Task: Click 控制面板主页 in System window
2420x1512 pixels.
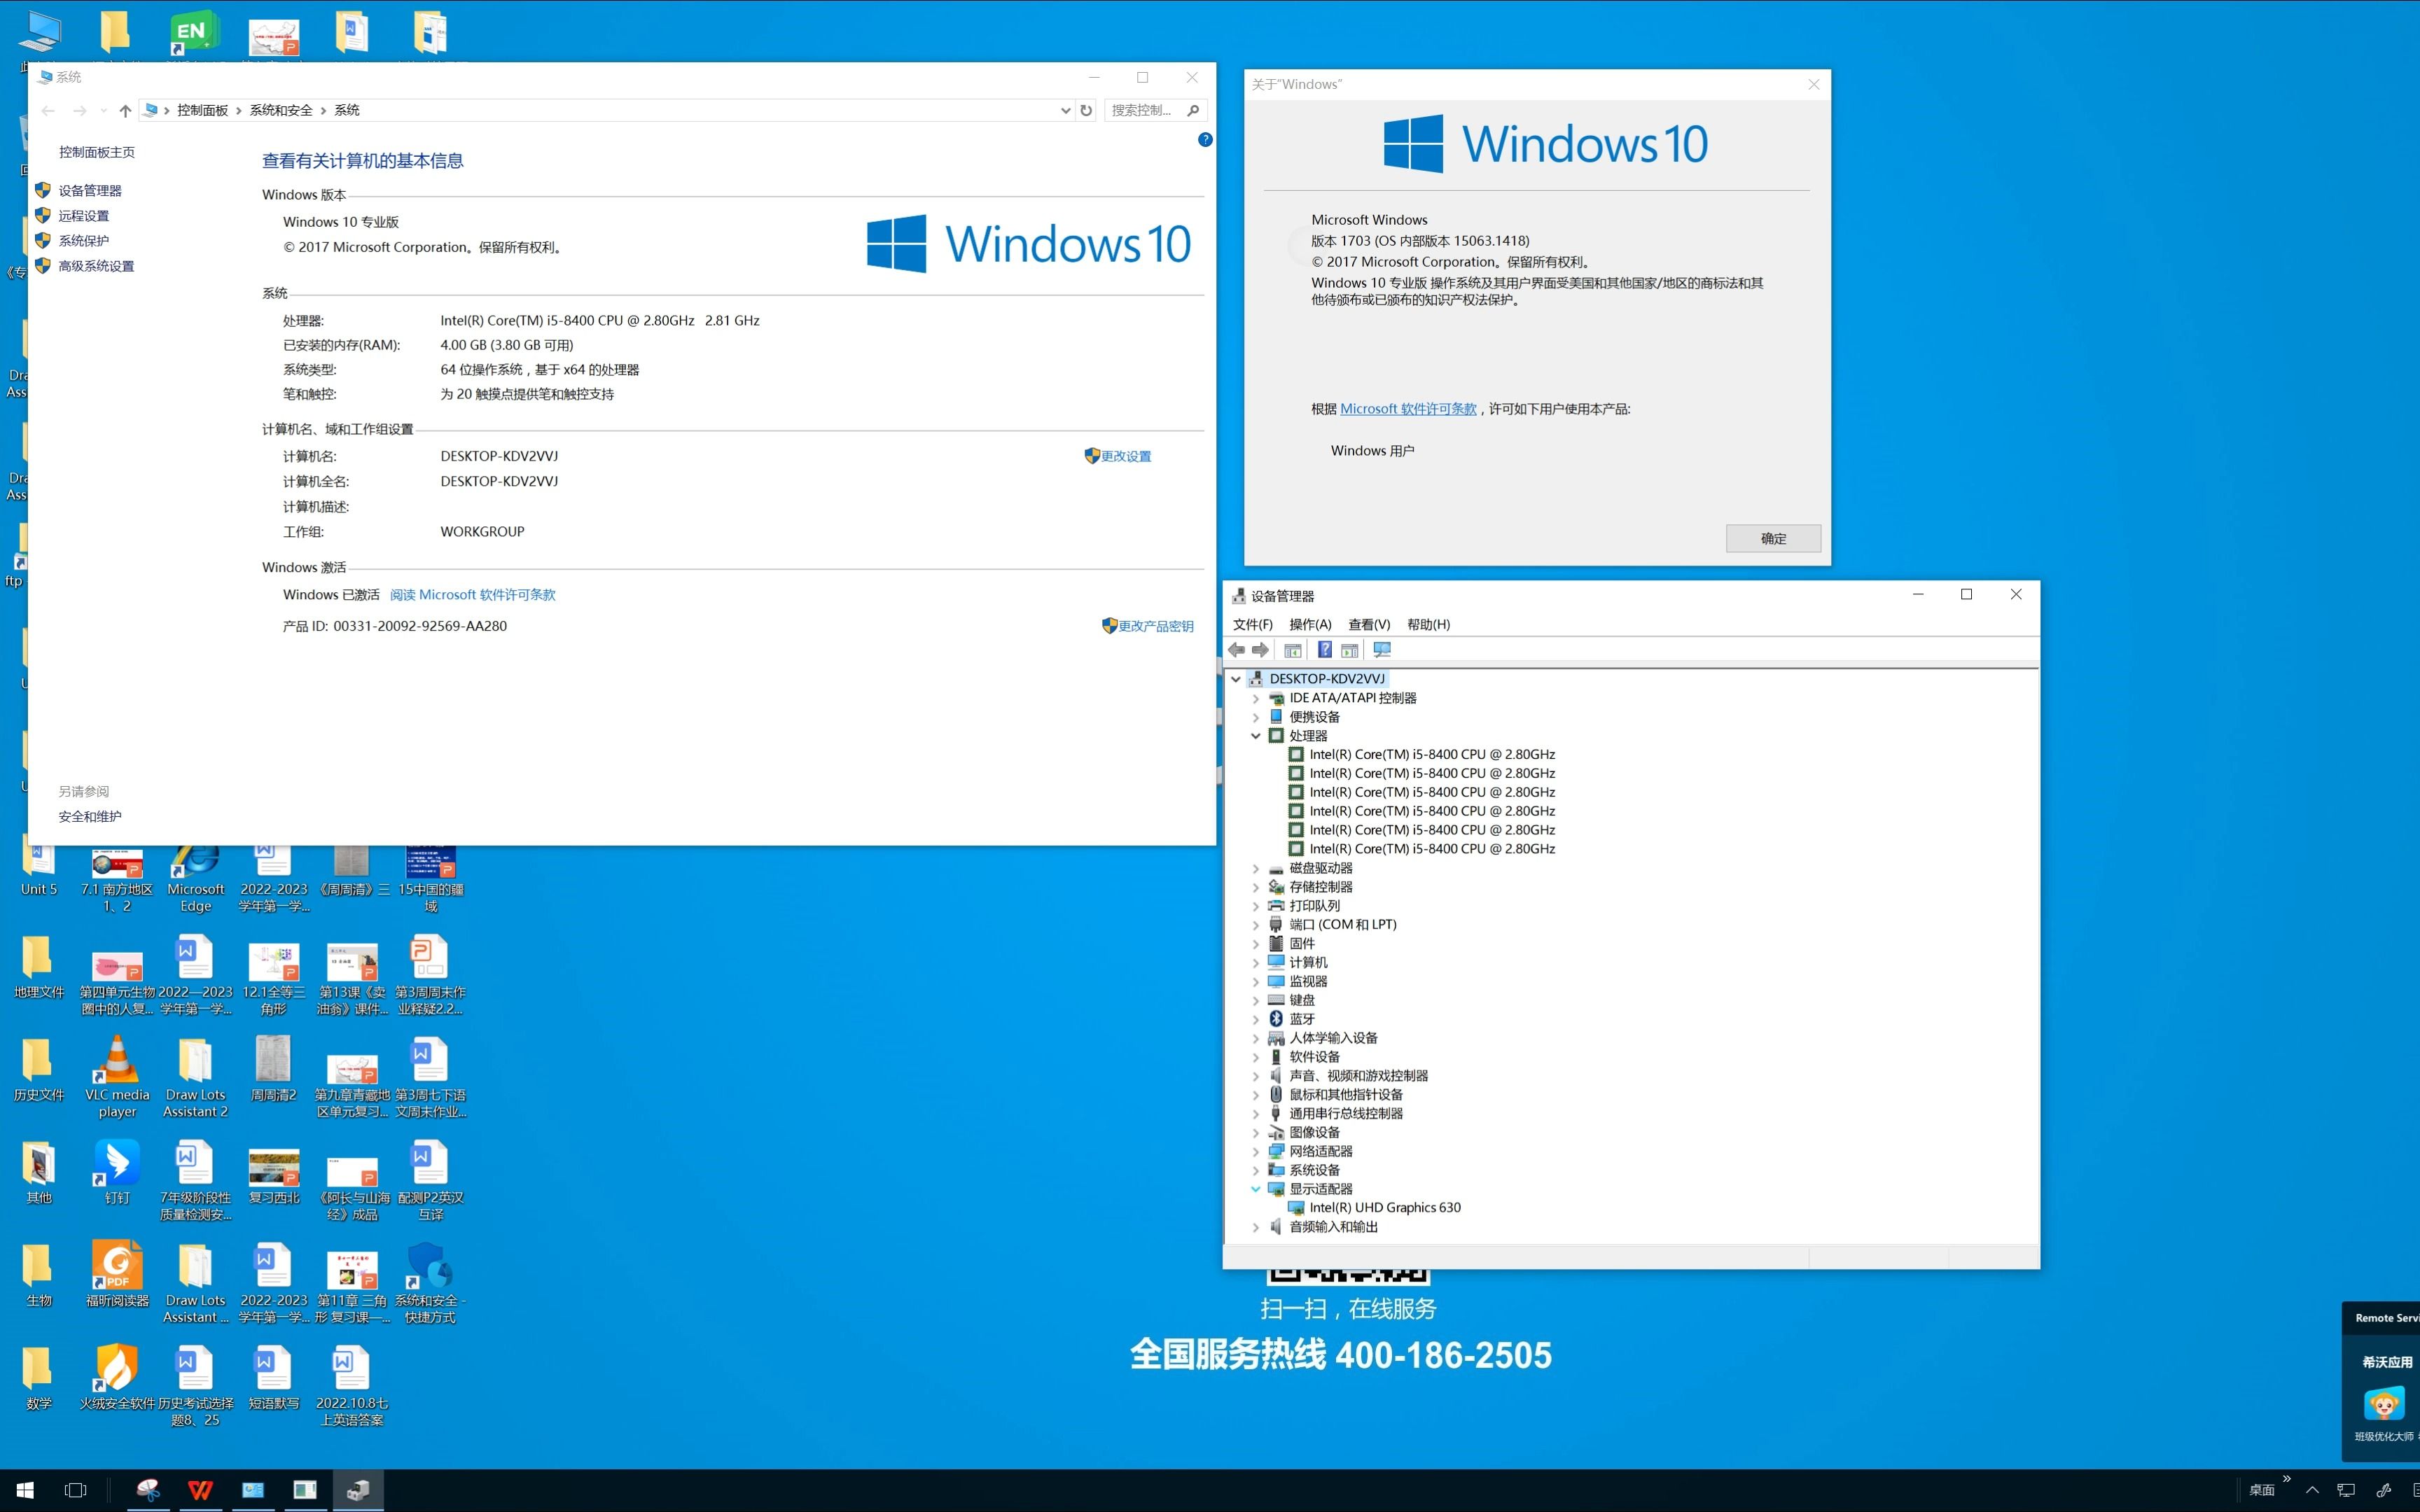Action: [97, 152]
